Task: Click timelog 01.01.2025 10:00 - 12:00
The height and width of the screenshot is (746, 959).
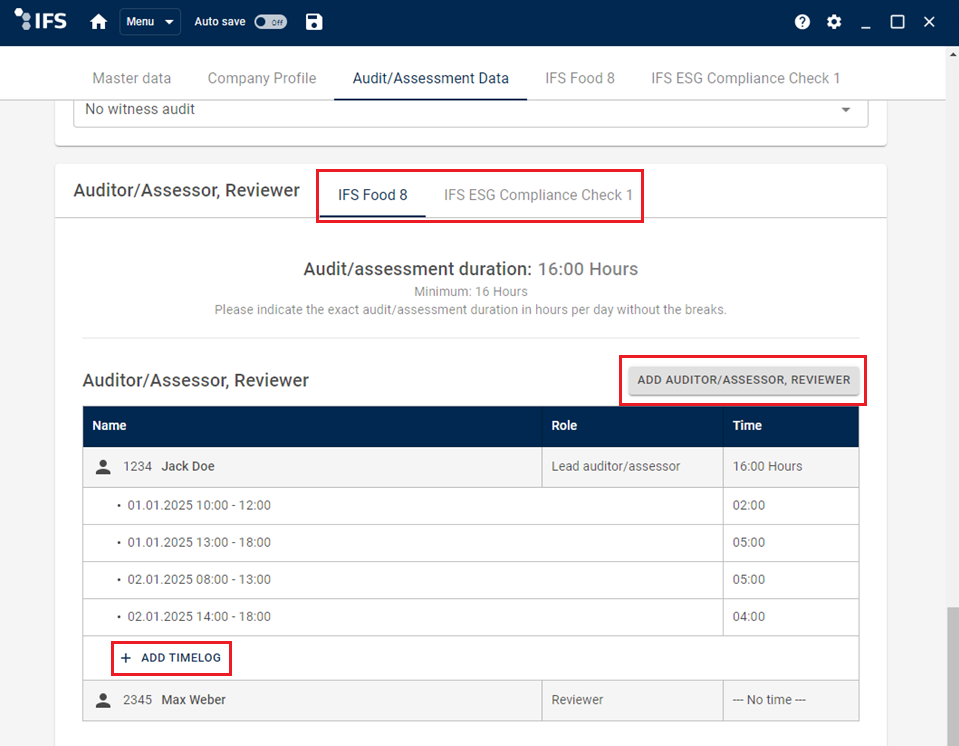Action: click(x=199, y=506)
